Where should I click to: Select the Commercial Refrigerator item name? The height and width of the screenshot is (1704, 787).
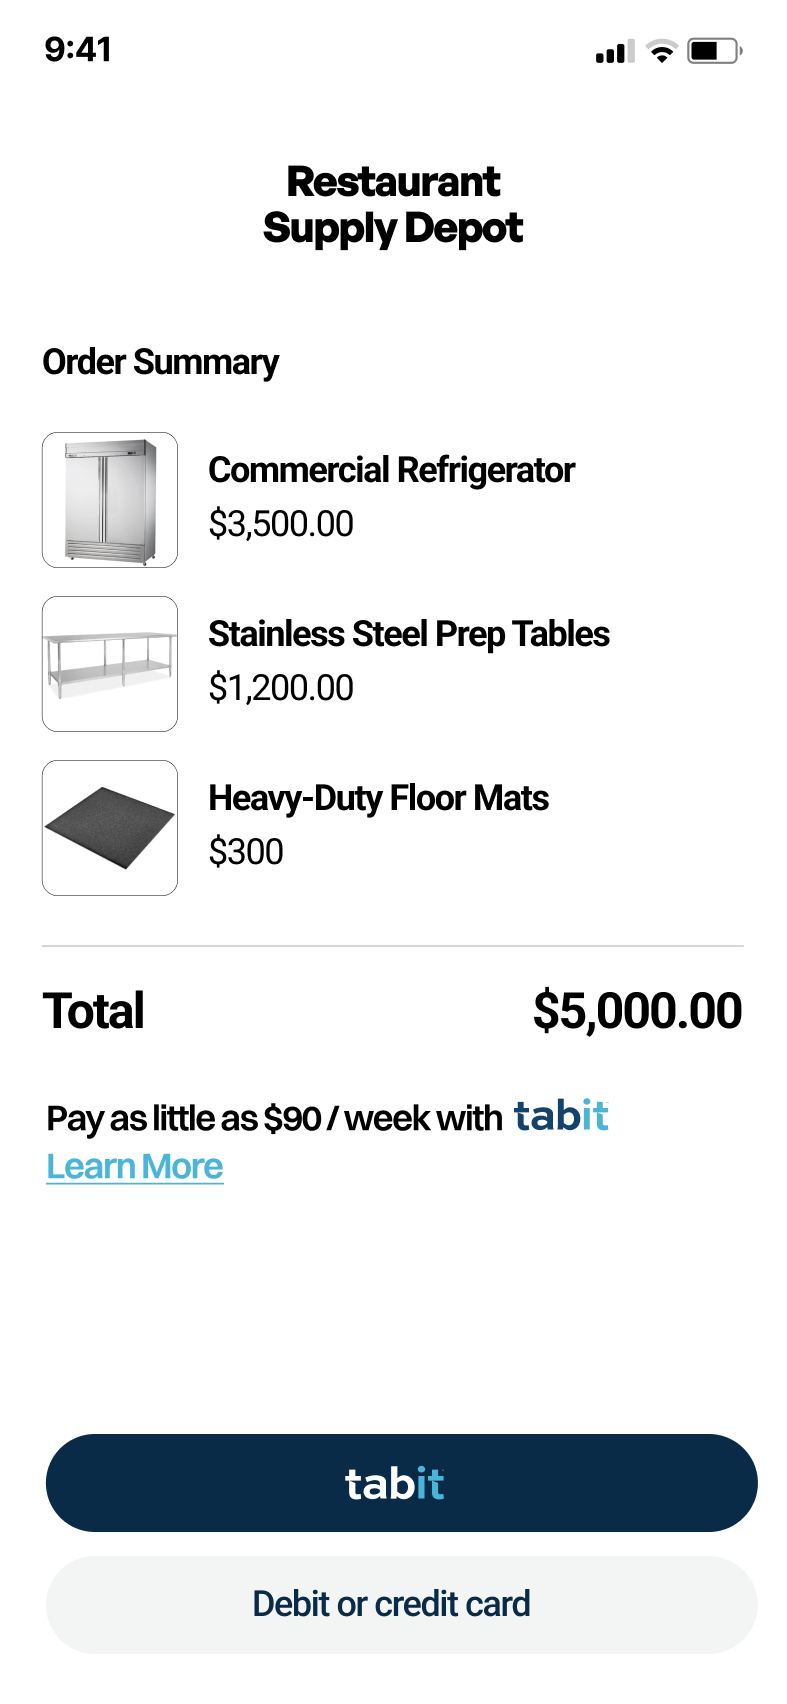point(391,470)
